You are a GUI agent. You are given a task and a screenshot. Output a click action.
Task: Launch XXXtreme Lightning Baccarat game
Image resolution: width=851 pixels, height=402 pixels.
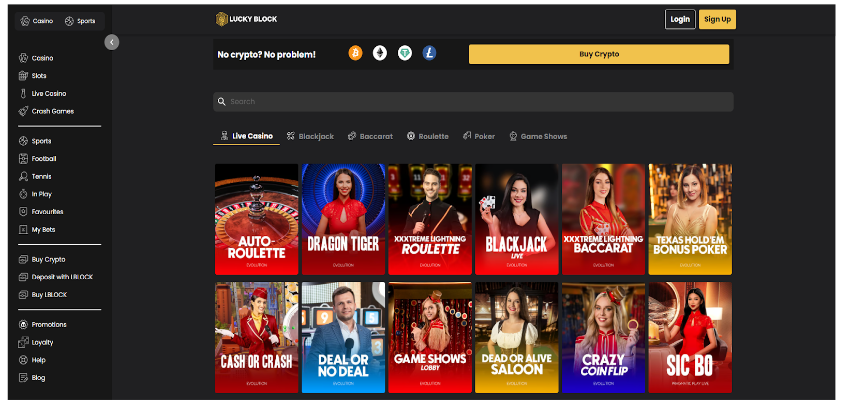tap(604, 219)
